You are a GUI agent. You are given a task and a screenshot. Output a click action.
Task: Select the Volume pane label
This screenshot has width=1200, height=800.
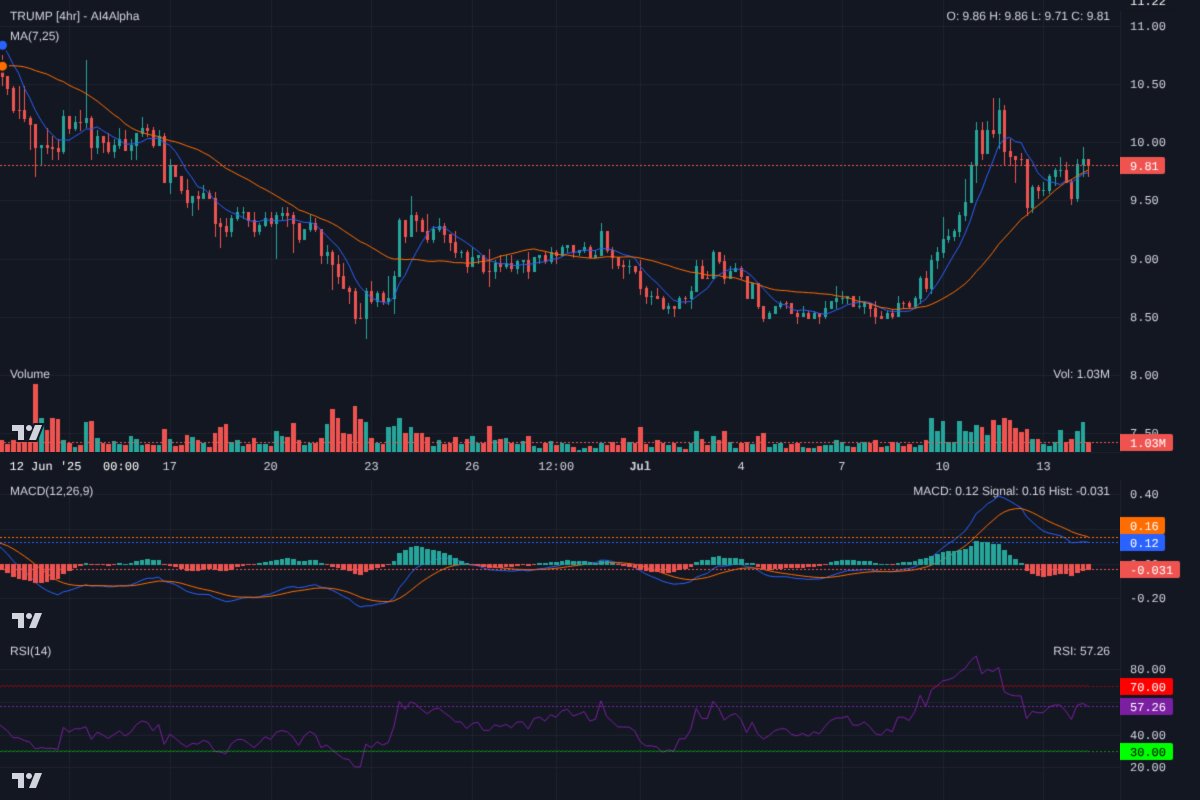(x=30, y=374)
